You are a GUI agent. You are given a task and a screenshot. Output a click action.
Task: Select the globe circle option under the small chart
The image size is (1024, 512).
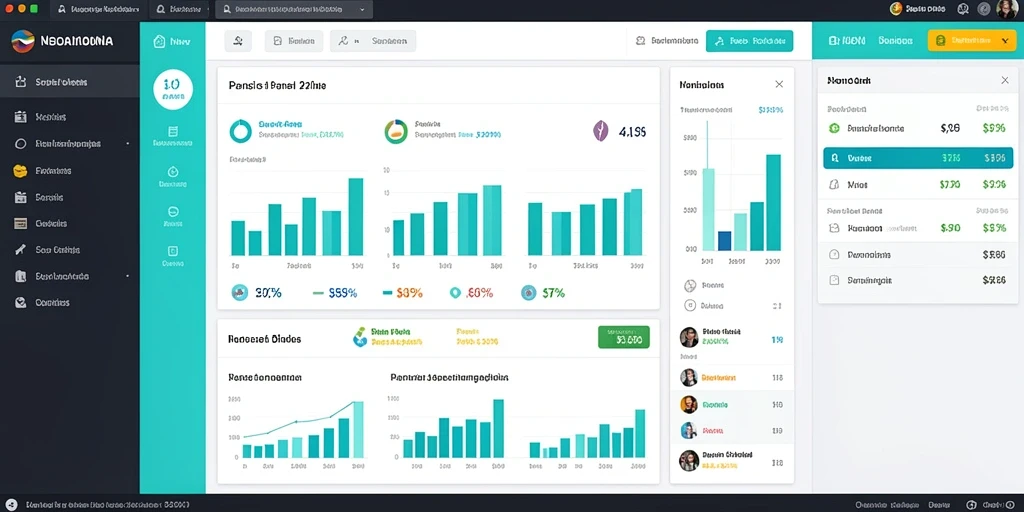[690, 285]
